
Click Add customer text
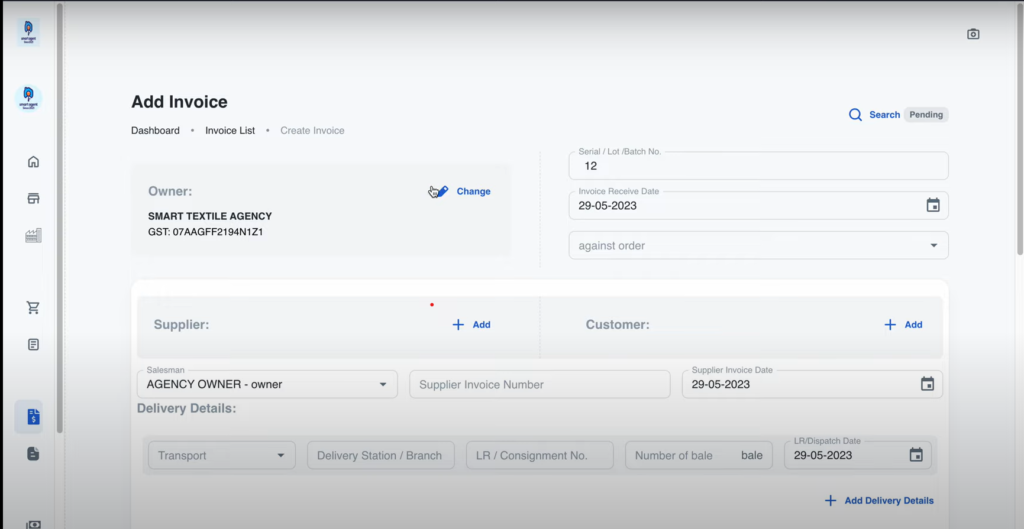(x=913, y=325)
